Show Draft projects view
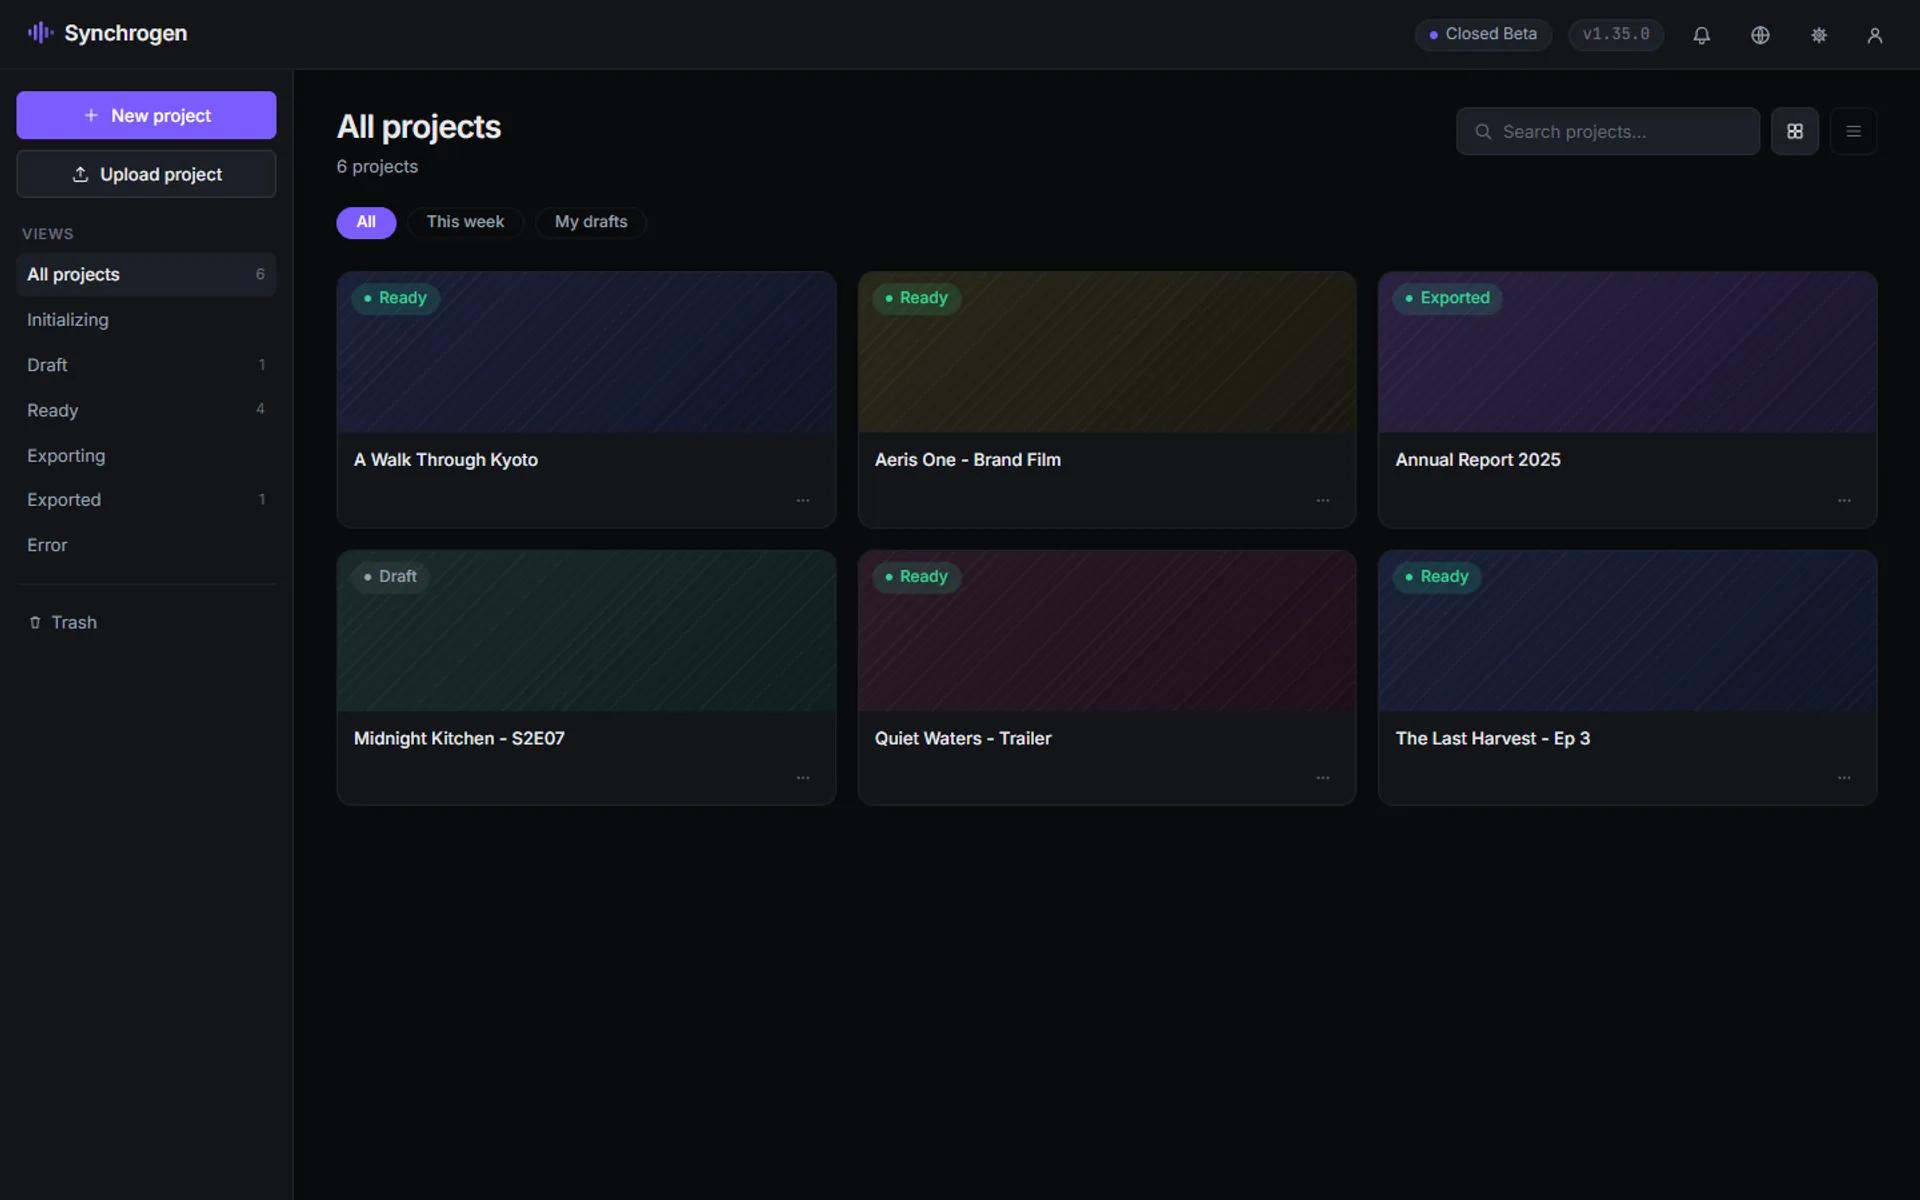 146,365
